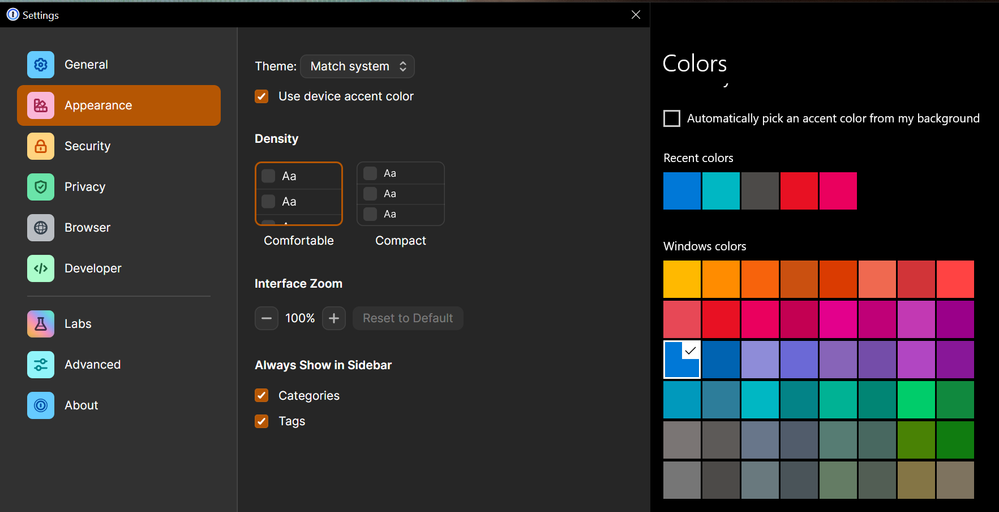Disable Categories in sidebar checkbox
Image resolution: width=999 pixels, height=512 pixels.
[x=262, y=396]
